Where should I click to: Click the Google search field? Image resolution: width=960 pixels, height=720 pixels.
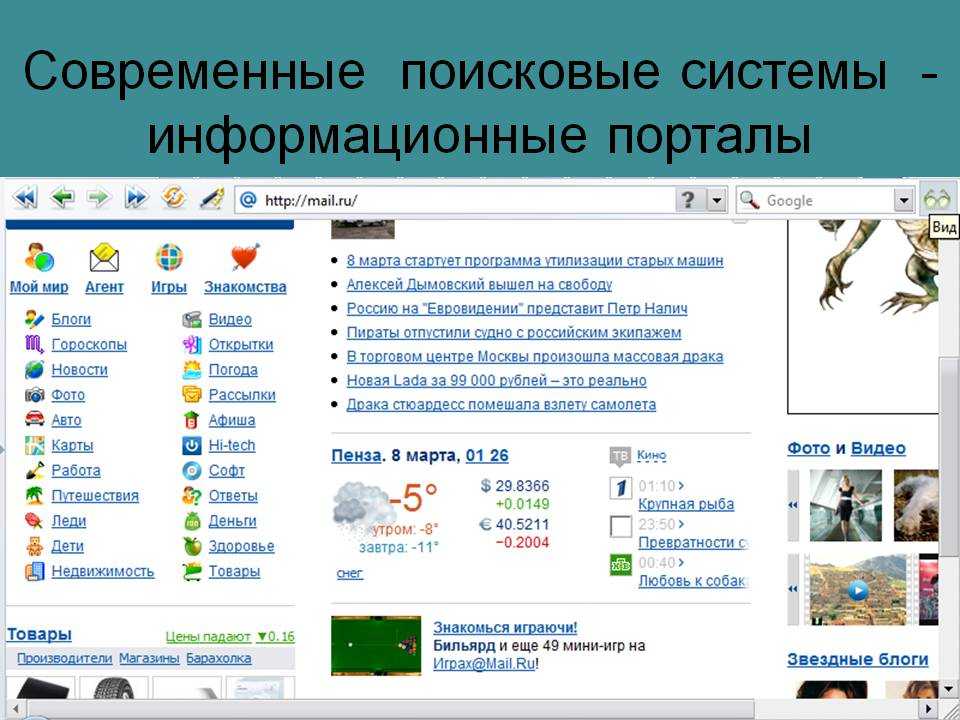827,200
